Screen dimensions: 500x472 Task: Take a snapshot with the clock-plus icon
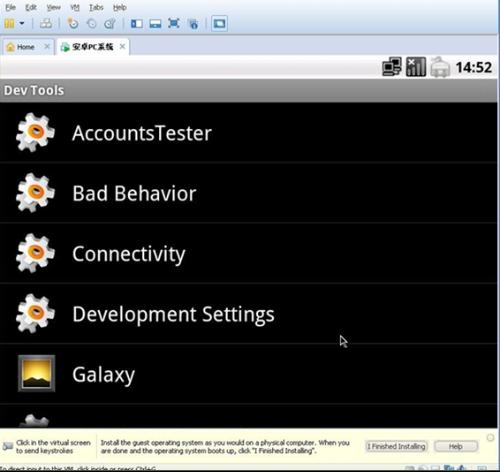tap(73, 24)
